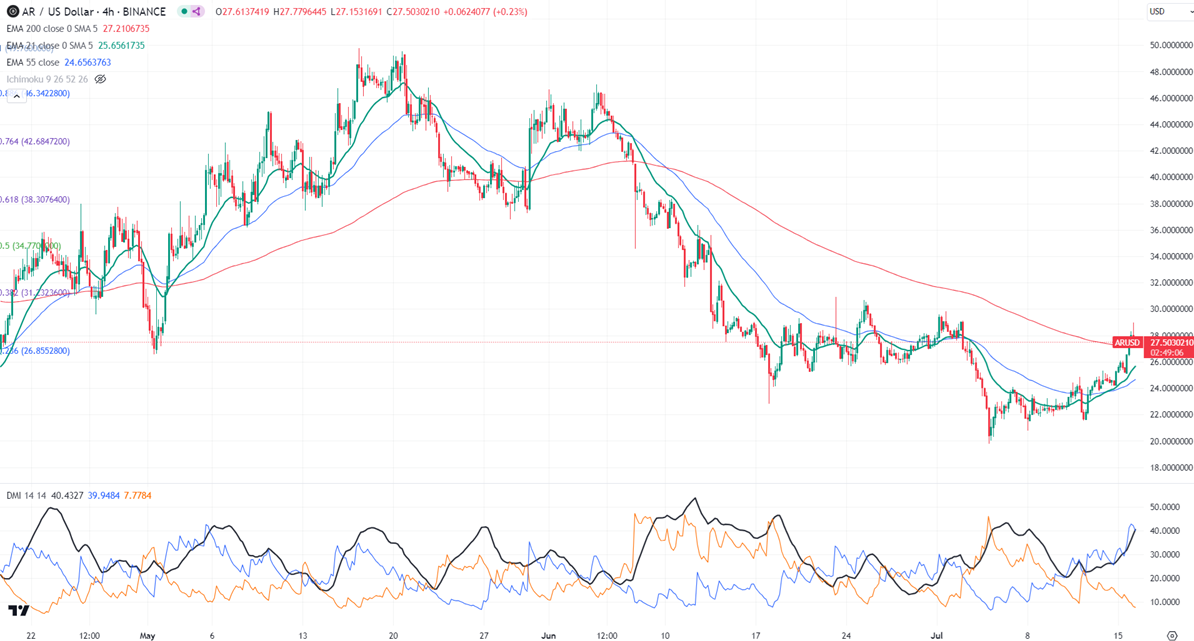Click the purple data connection icon

tap(197, 11)
